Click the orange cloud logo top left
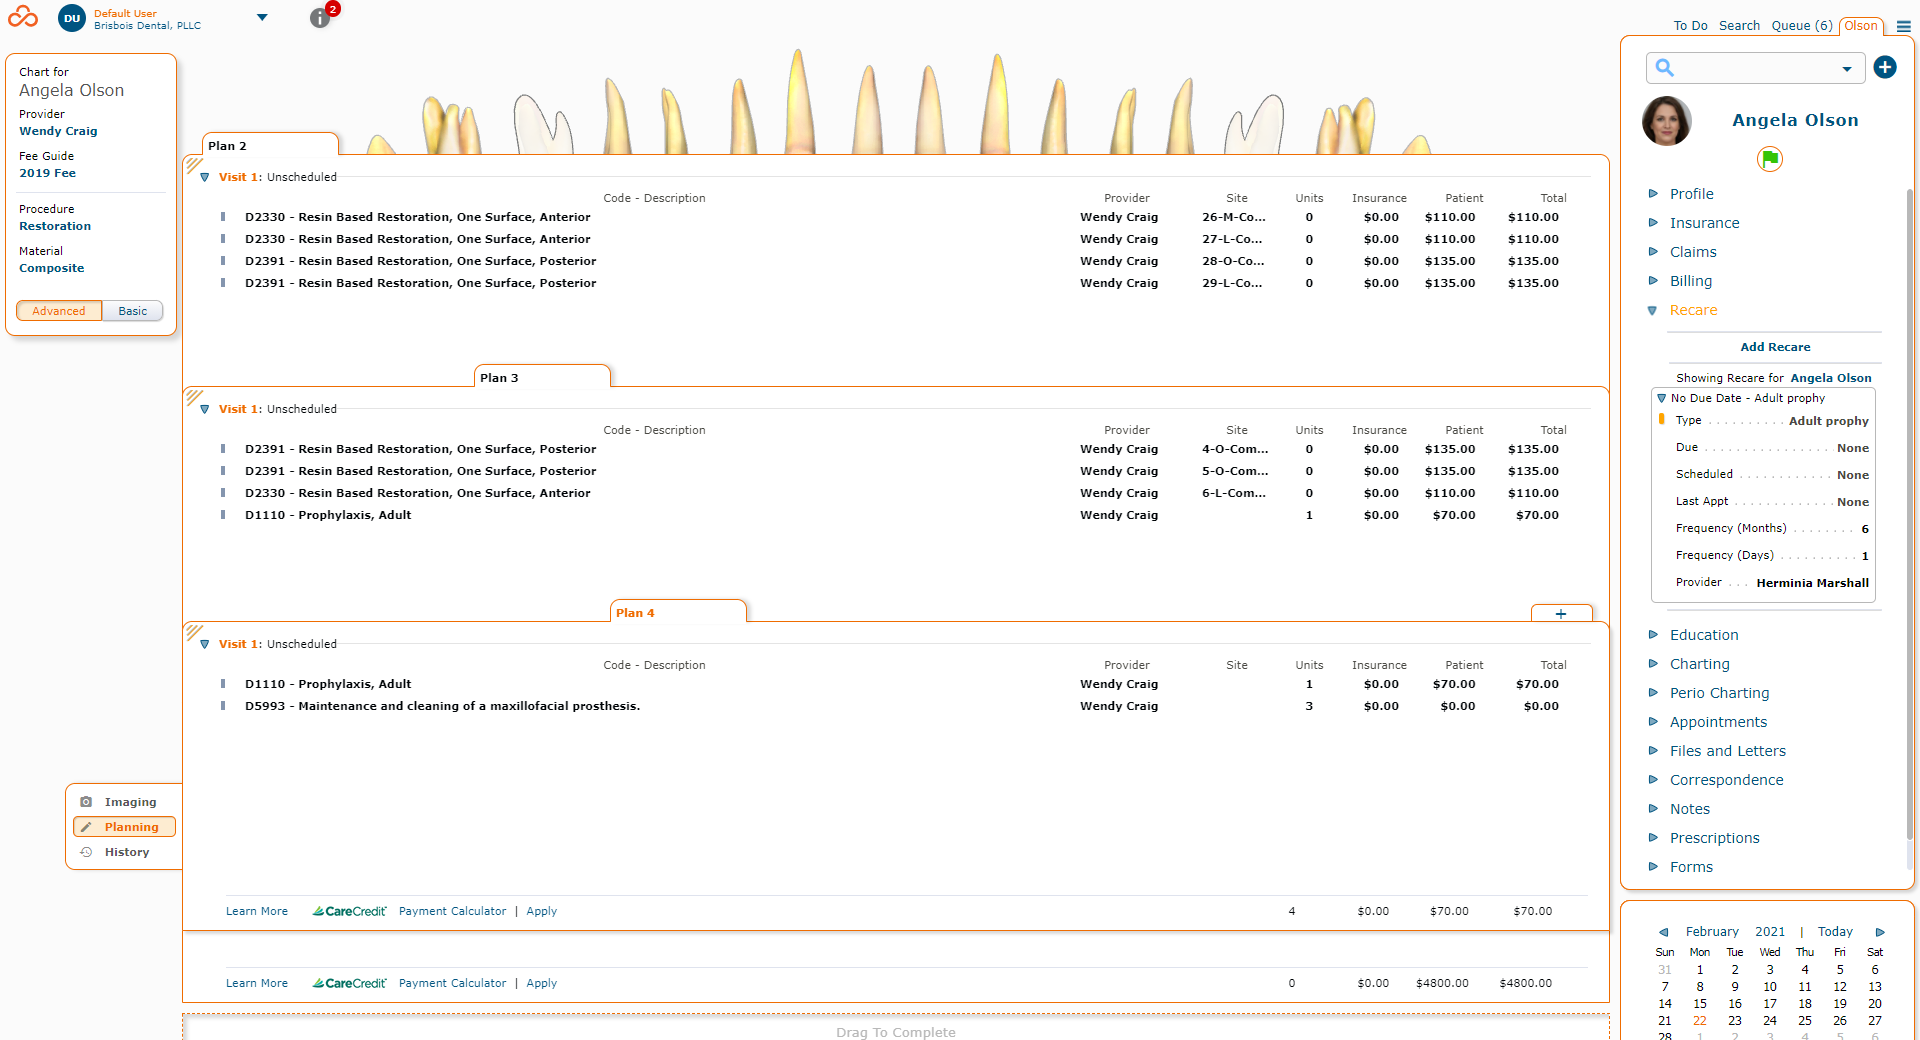This screenshot has width=1920, height=1040. 22,16
